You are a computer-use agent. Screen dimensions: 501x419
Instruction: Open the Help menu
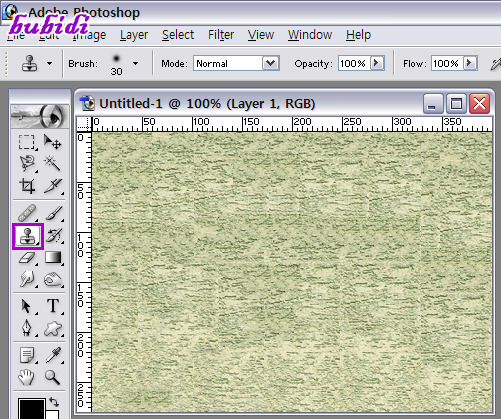[x=358, y=35]
